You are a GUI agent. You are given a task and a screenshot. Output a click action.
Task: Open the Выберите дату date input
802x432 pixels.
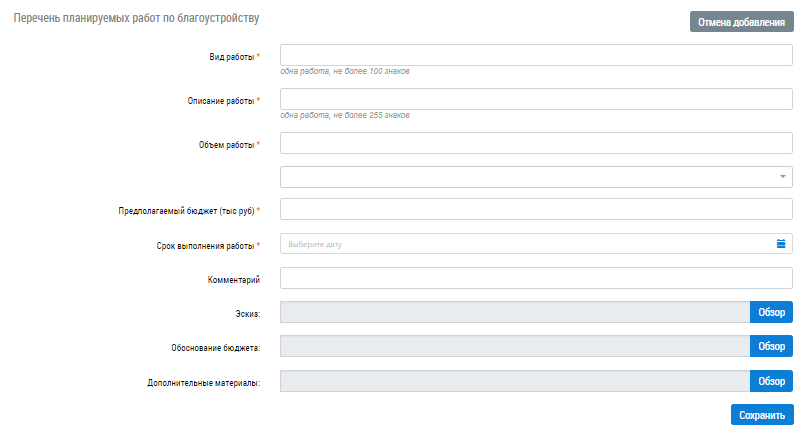click(525, 244)
